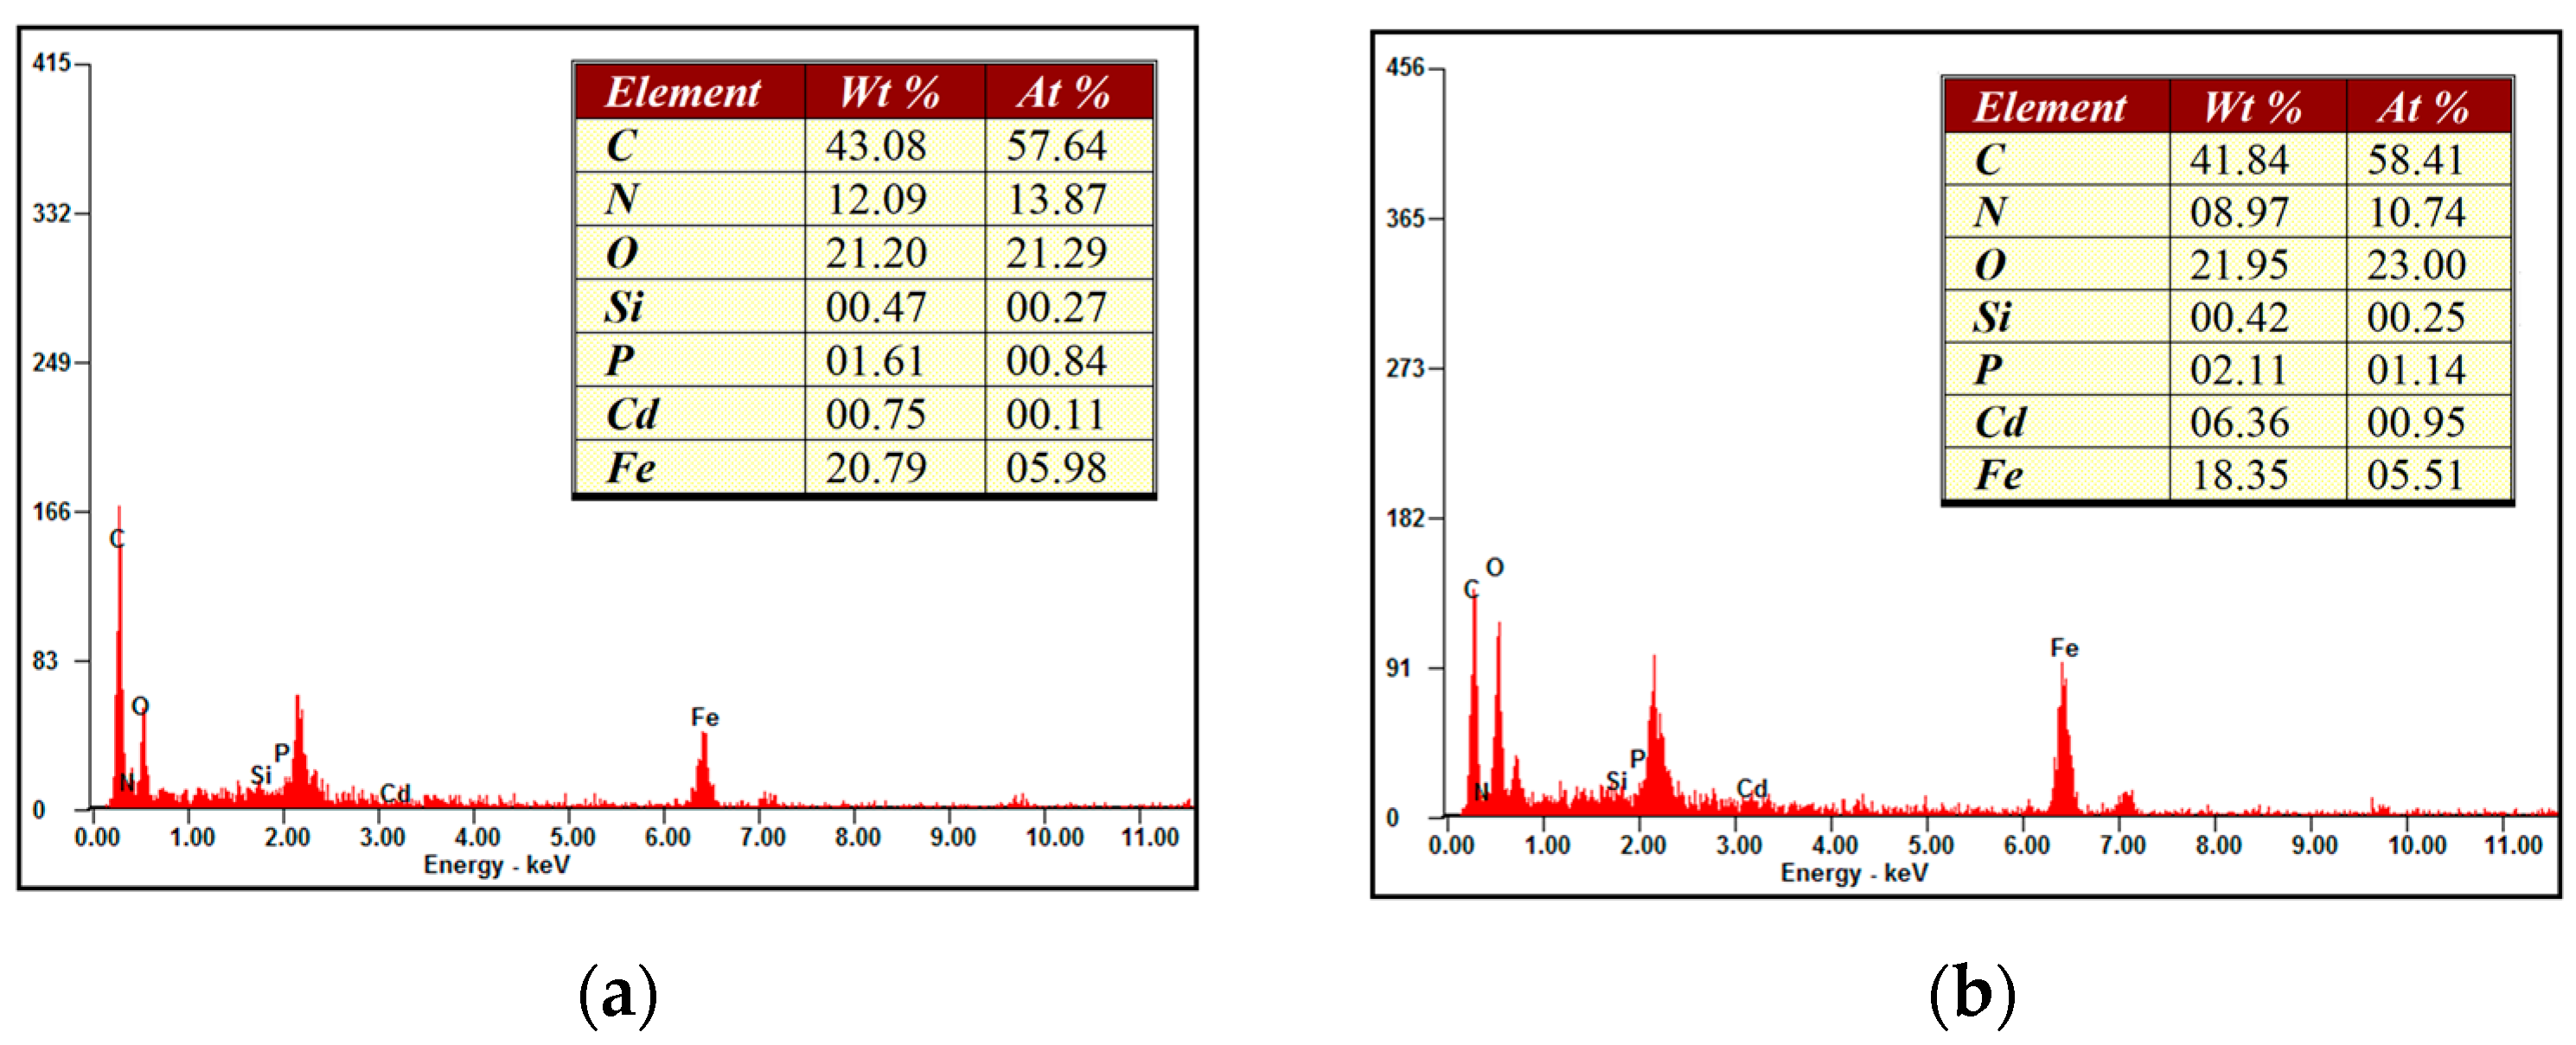Image resolution: width=2576 pixels, height=1045 pixels.
Task: Select the Fe wt% value 20.79 in table (a)
Action: 876,468
